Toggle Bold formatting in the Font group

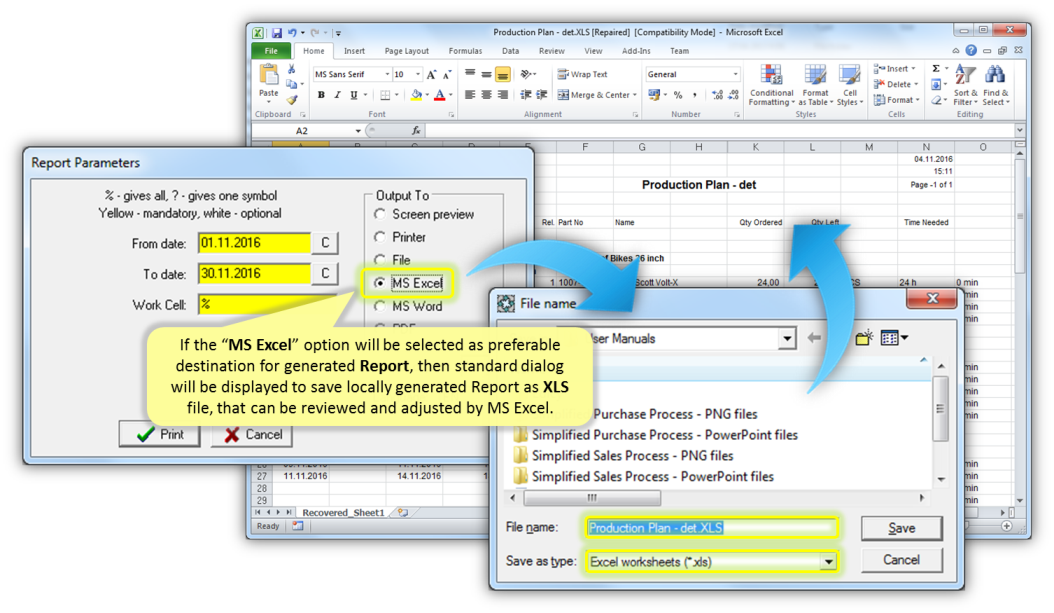[x=321, y=95]
